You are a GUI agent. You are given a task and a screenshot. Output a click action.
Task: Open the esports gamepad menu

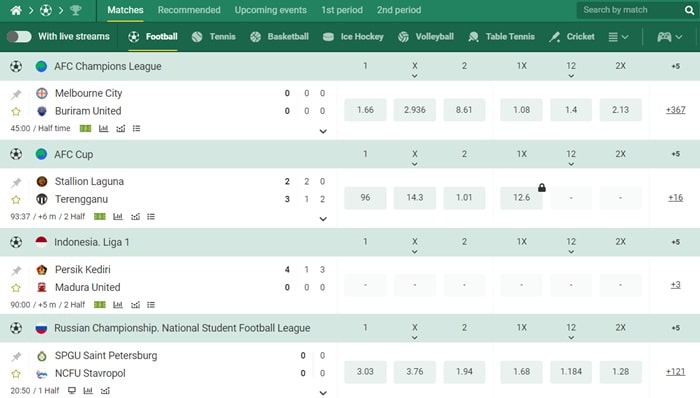670,37
